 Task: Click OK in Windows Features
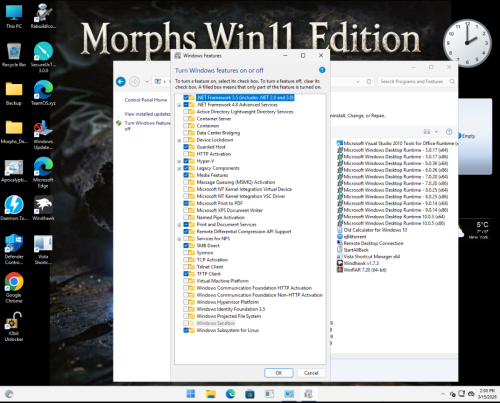point(279,373)
